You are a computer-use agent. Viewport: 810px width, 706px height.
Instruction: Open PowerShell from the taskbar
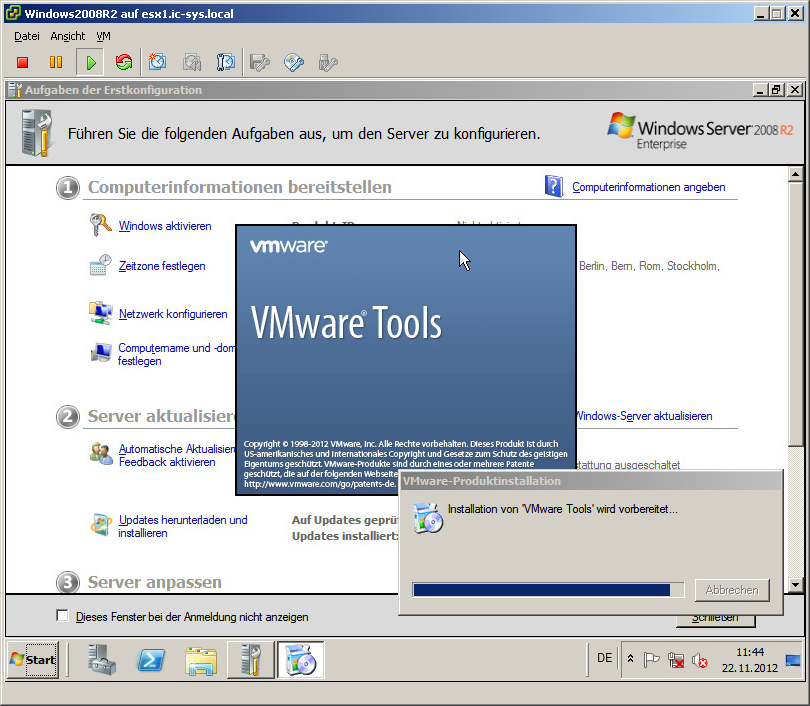coord(151,660)
